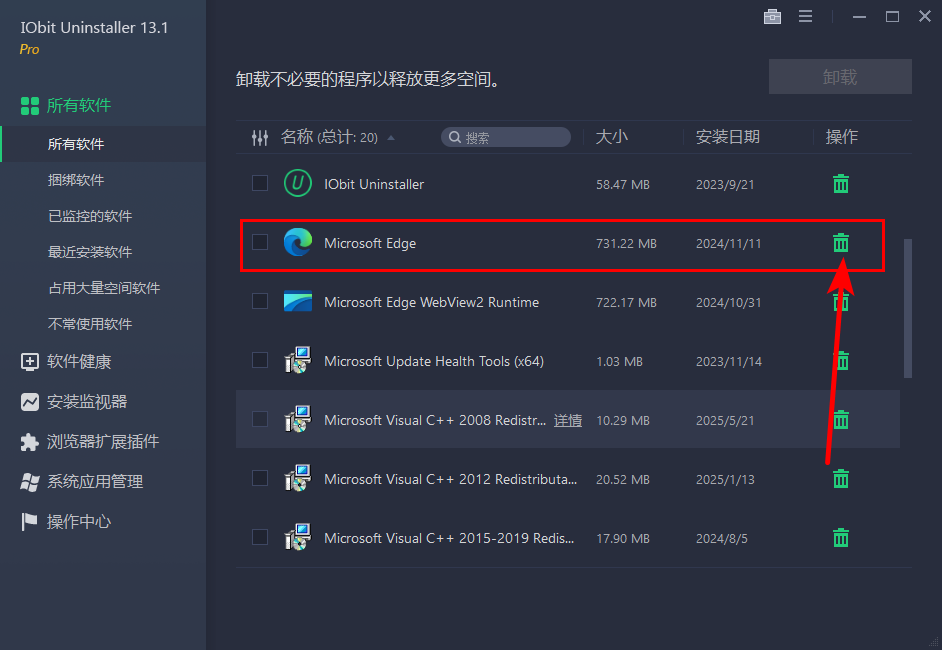This screenshot has width=942, height=650.
Task: Click the Visual C++ 2012 installer icon
Action: 297,478
